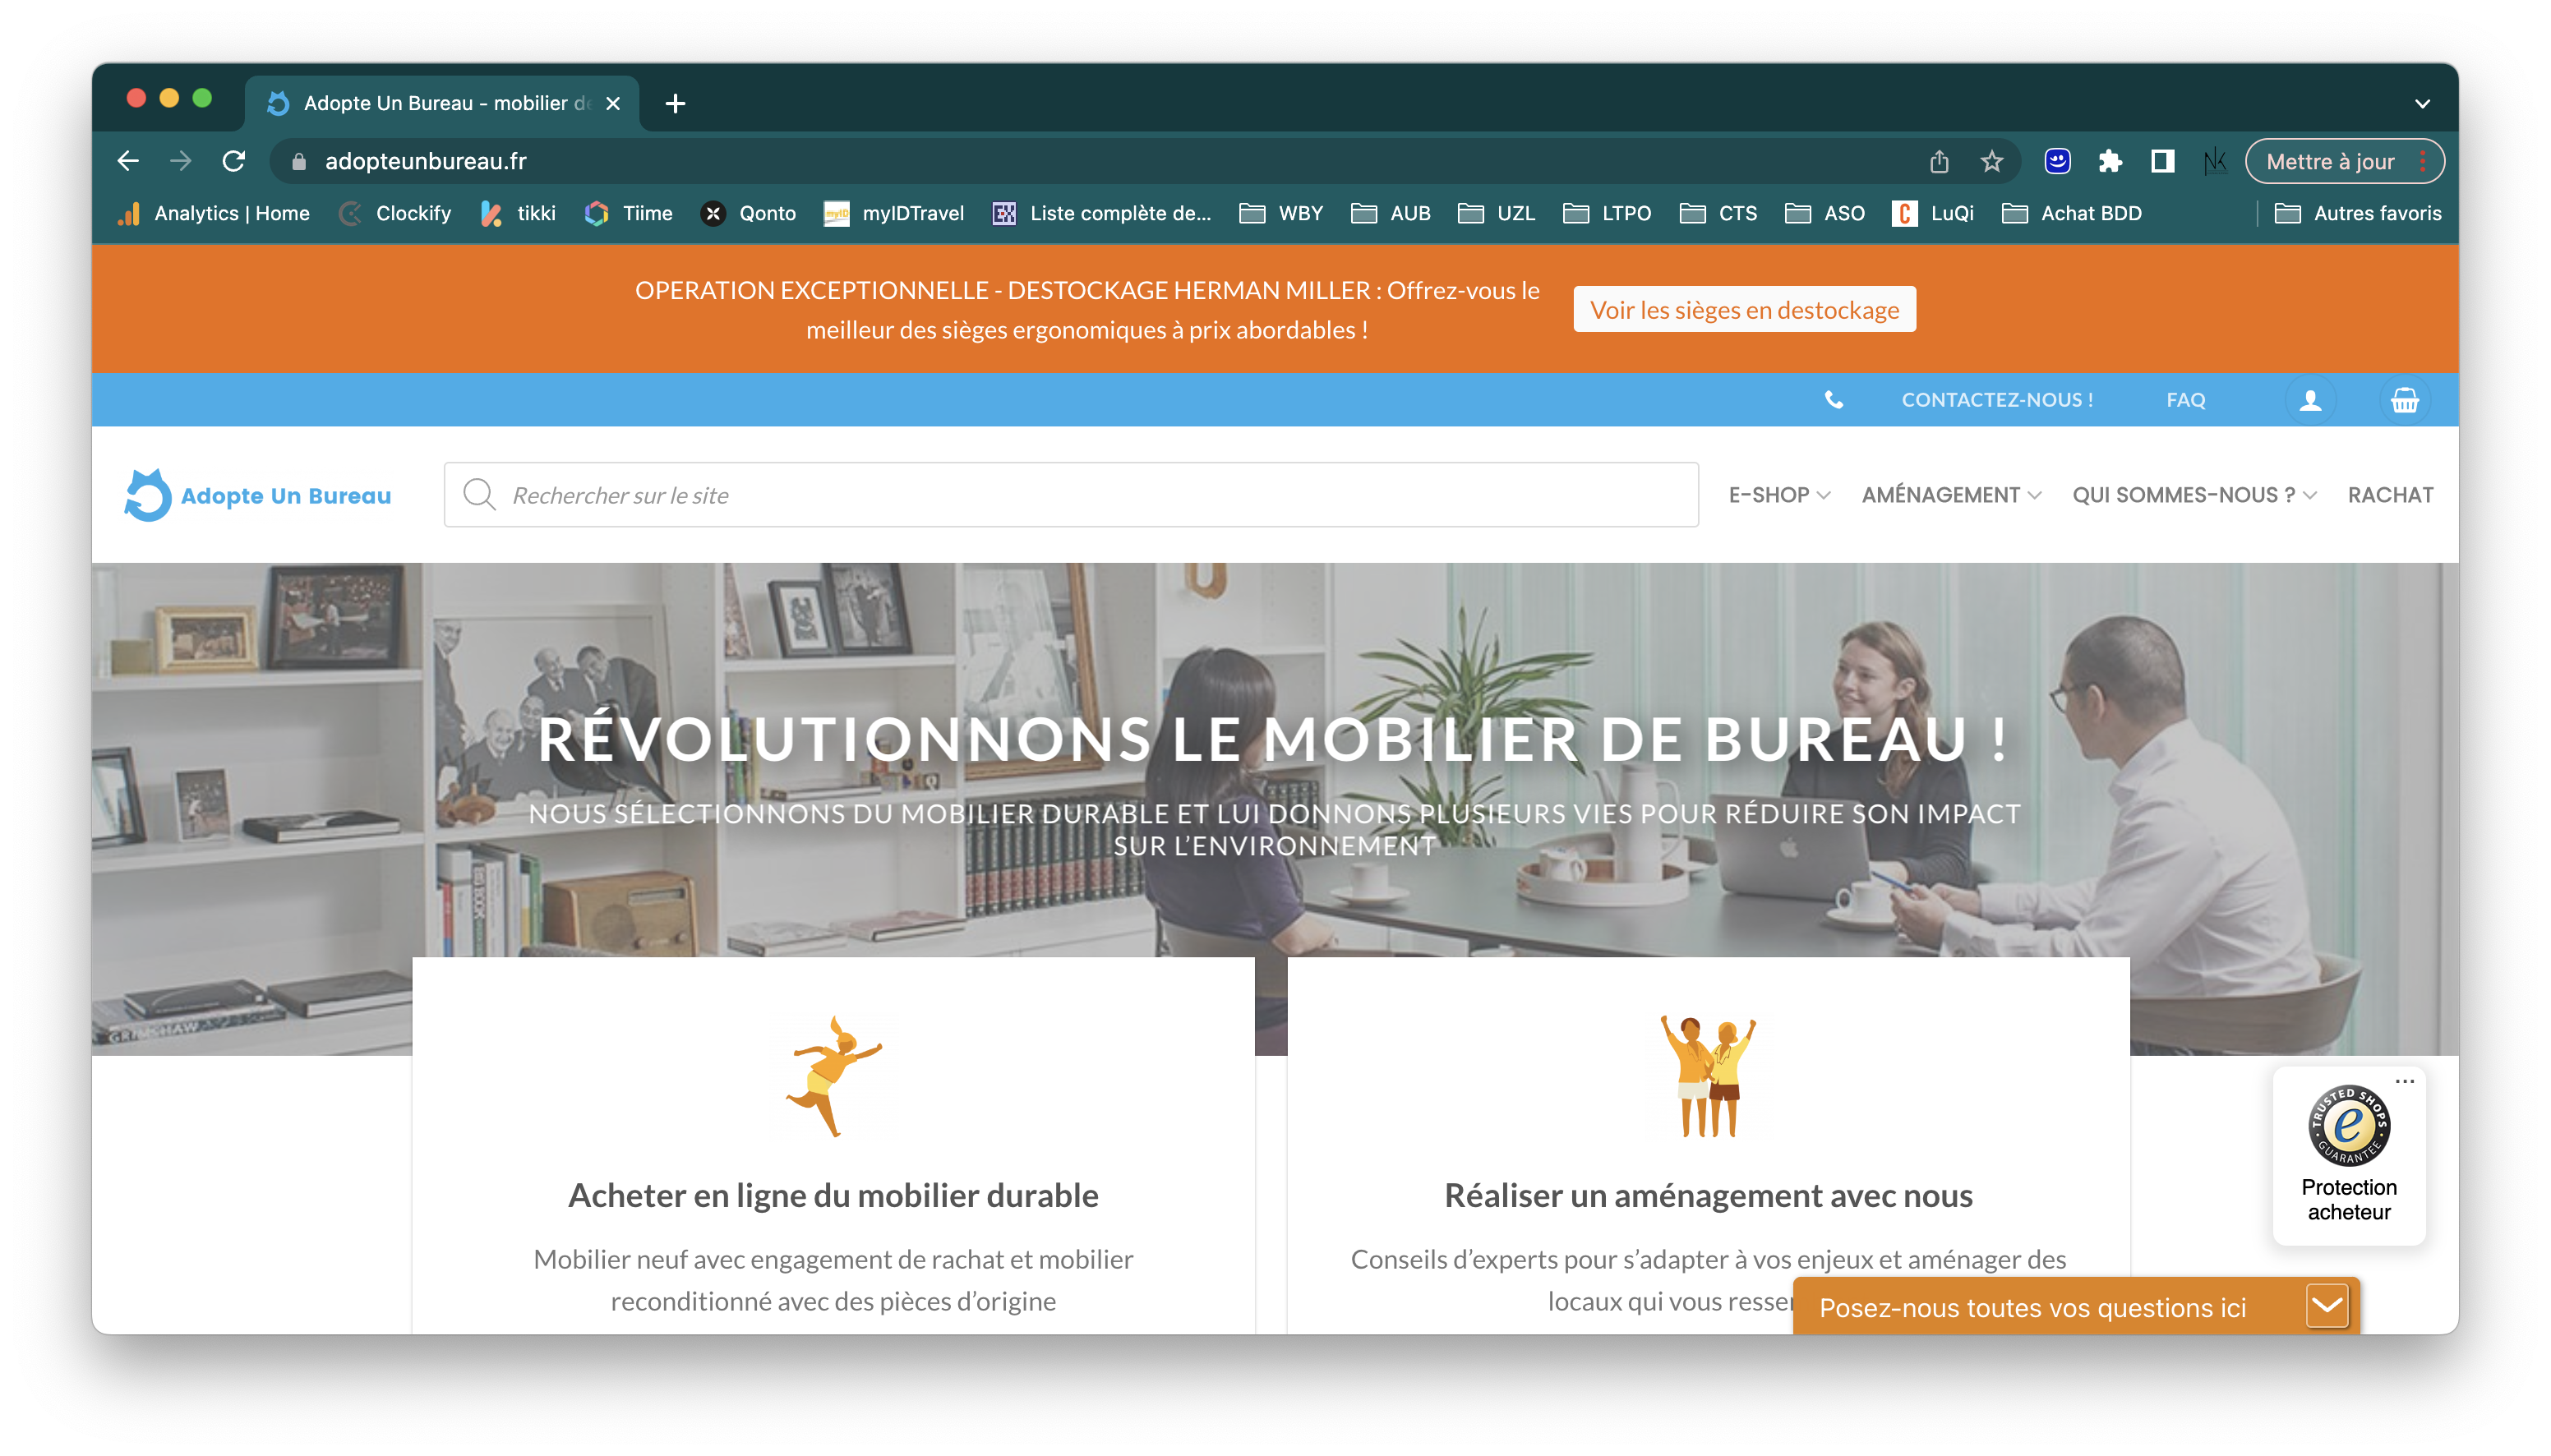
Task: Open the FAQ link
Action: click(2185, 400)
